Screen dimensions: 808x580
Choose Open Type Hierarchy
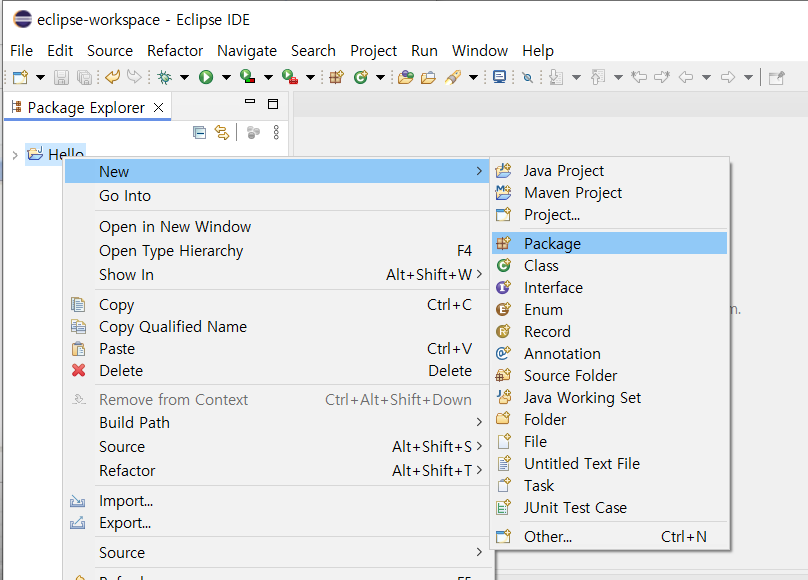(x=277, y=251)
